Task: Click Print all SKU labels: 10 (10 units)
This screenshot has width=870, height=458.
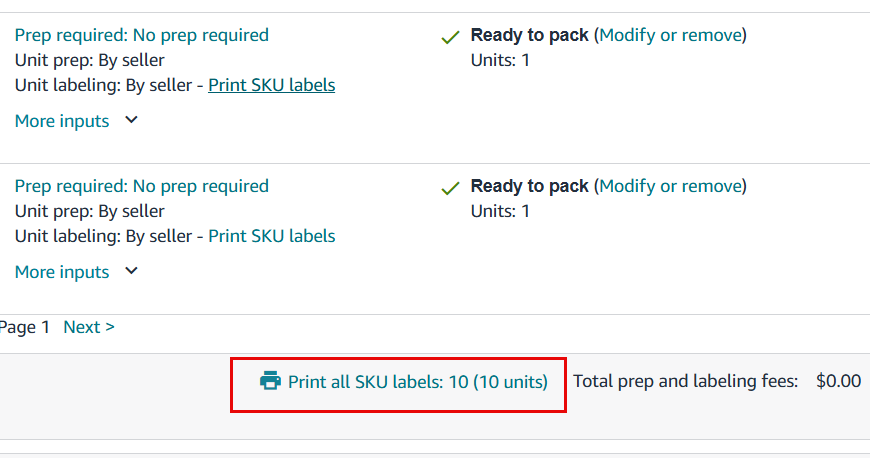Action: pyautogui.click(x=417, y=382)
